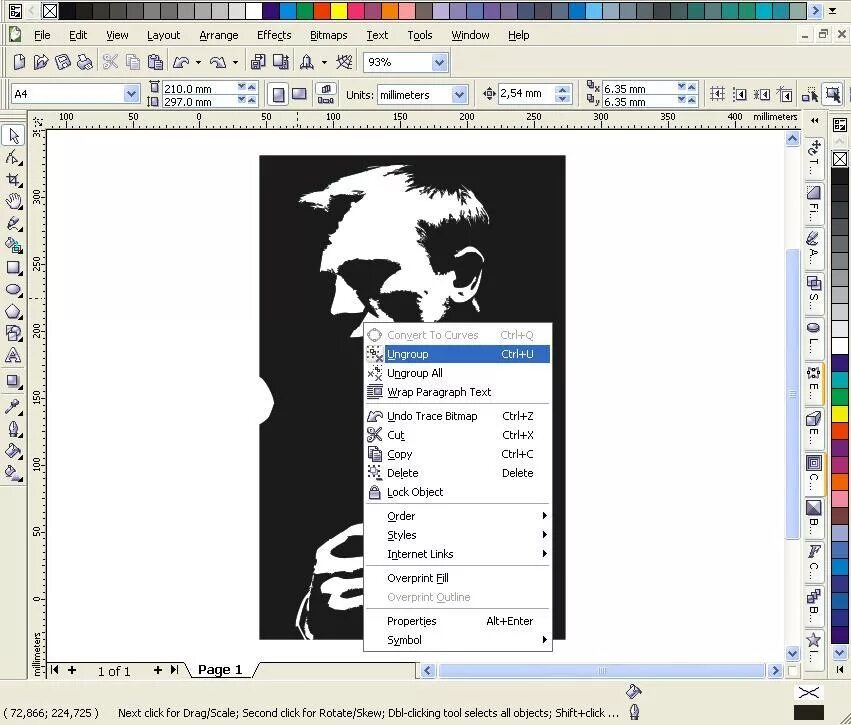Select the Rectangle tool
Image resolution: width=851 pixels, height=725 pixels.
click(x=14, y=267)
